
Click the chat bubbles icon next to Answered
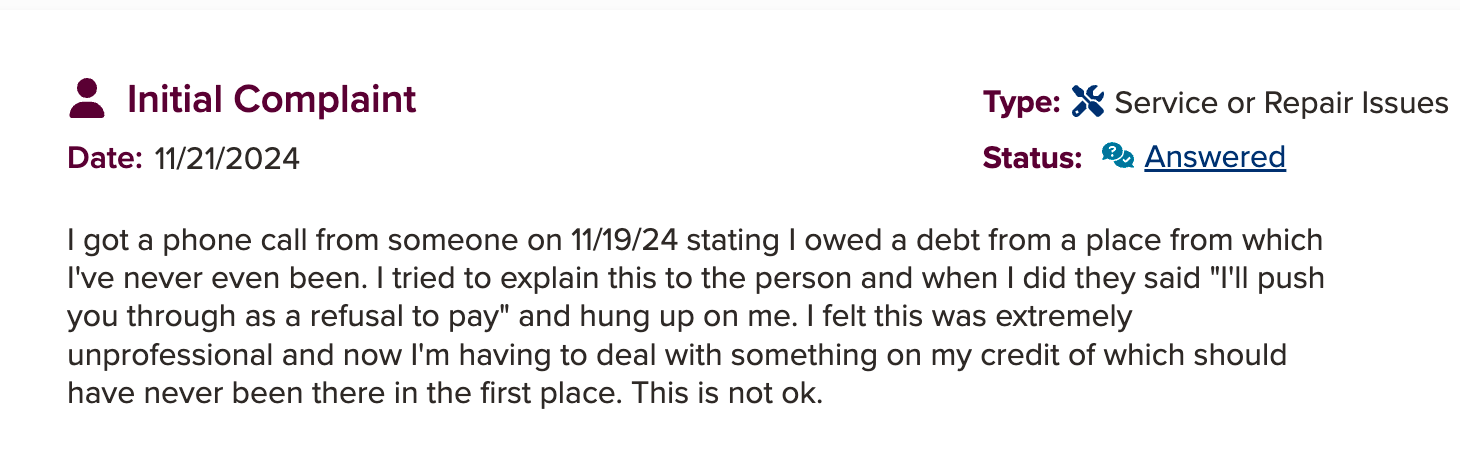point(1117,156)
